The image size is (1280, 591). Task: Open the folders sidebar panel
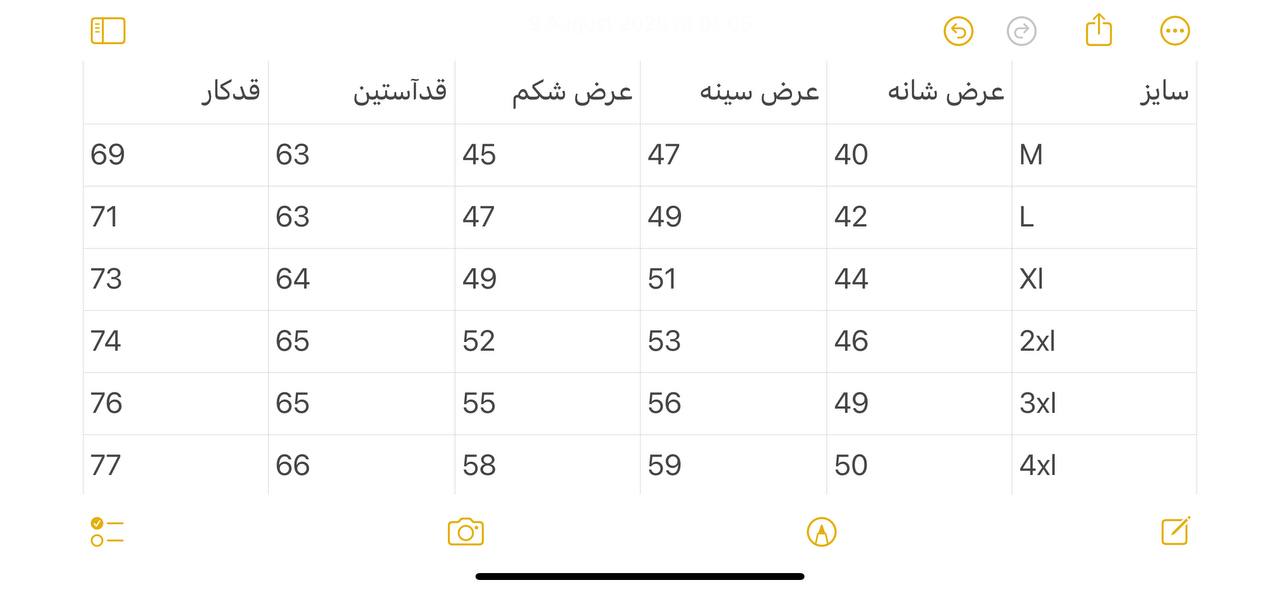(108, 31)
